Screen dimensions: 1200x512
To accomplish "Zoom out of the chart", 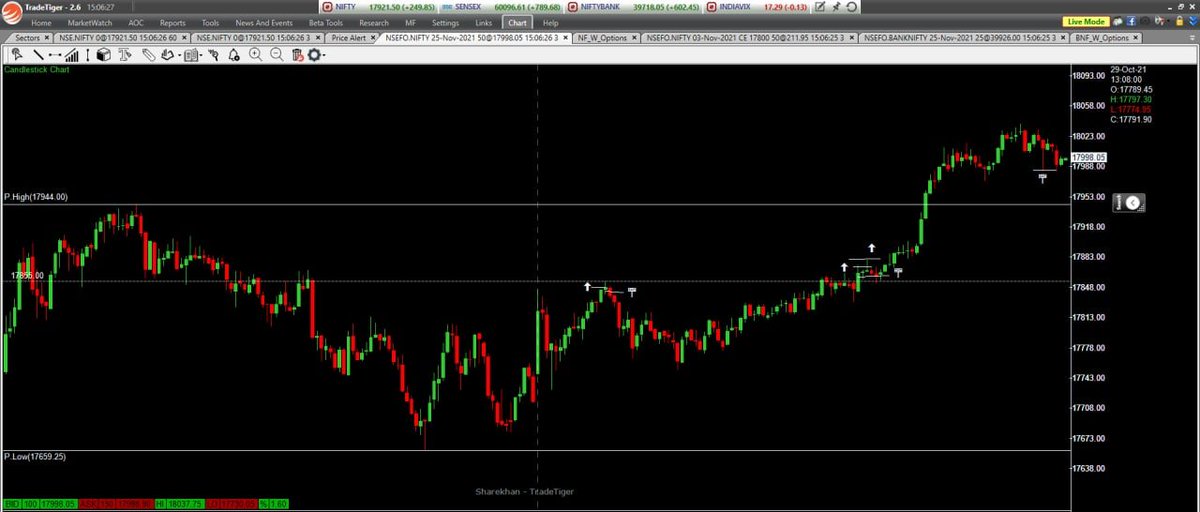I will point(277,55).
